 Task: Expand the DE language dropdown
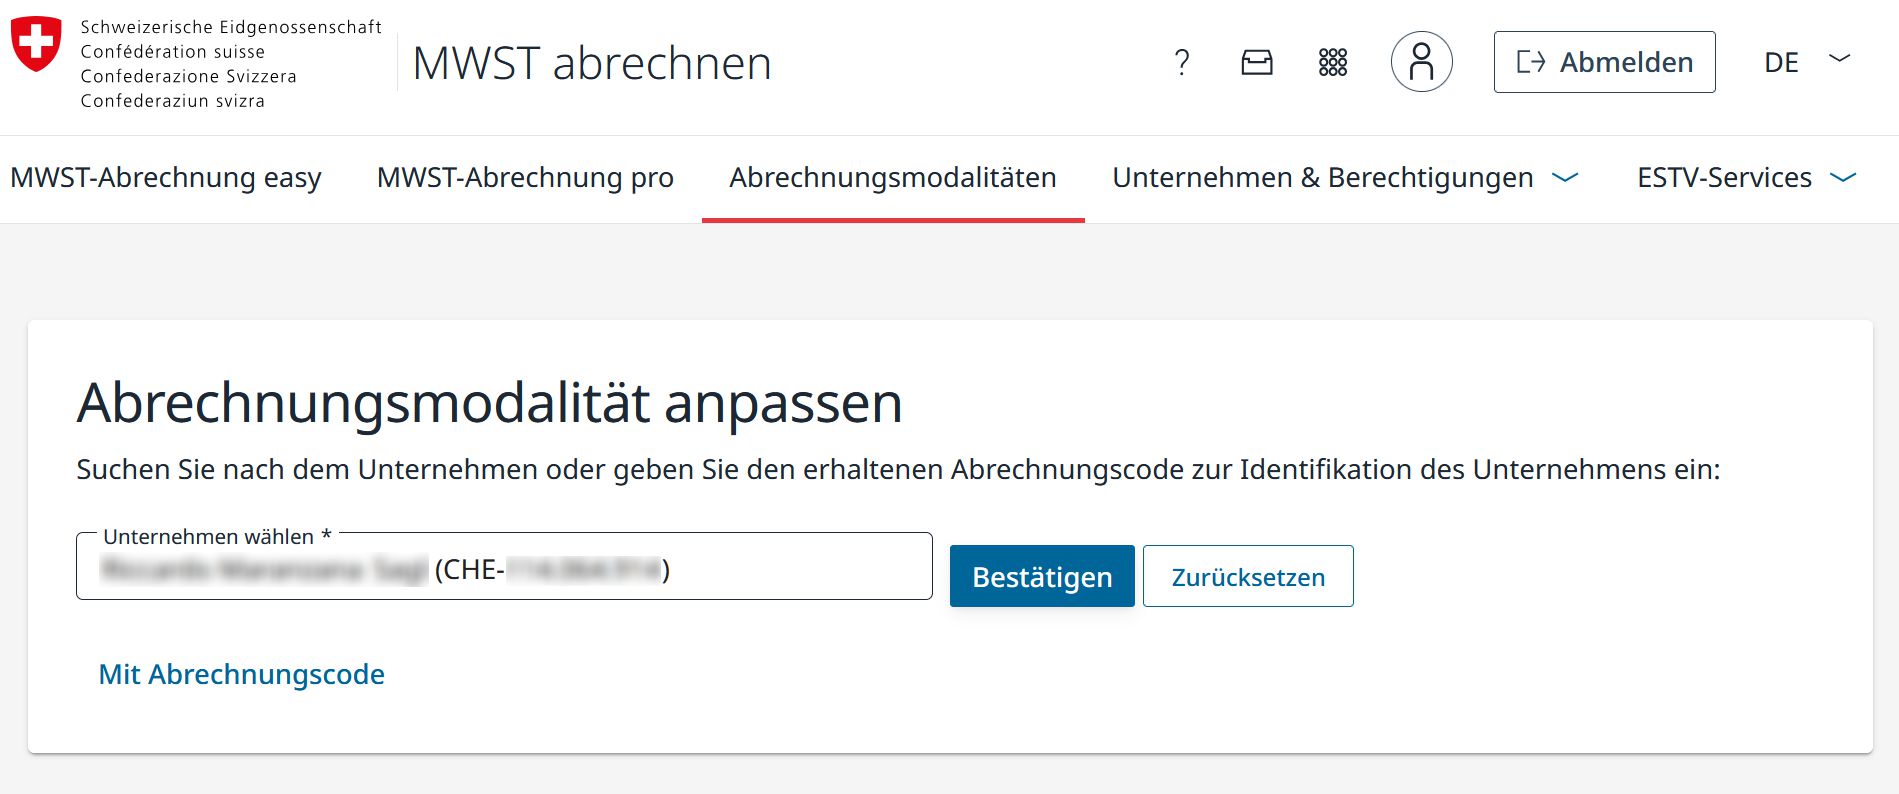click(1807, 62)
